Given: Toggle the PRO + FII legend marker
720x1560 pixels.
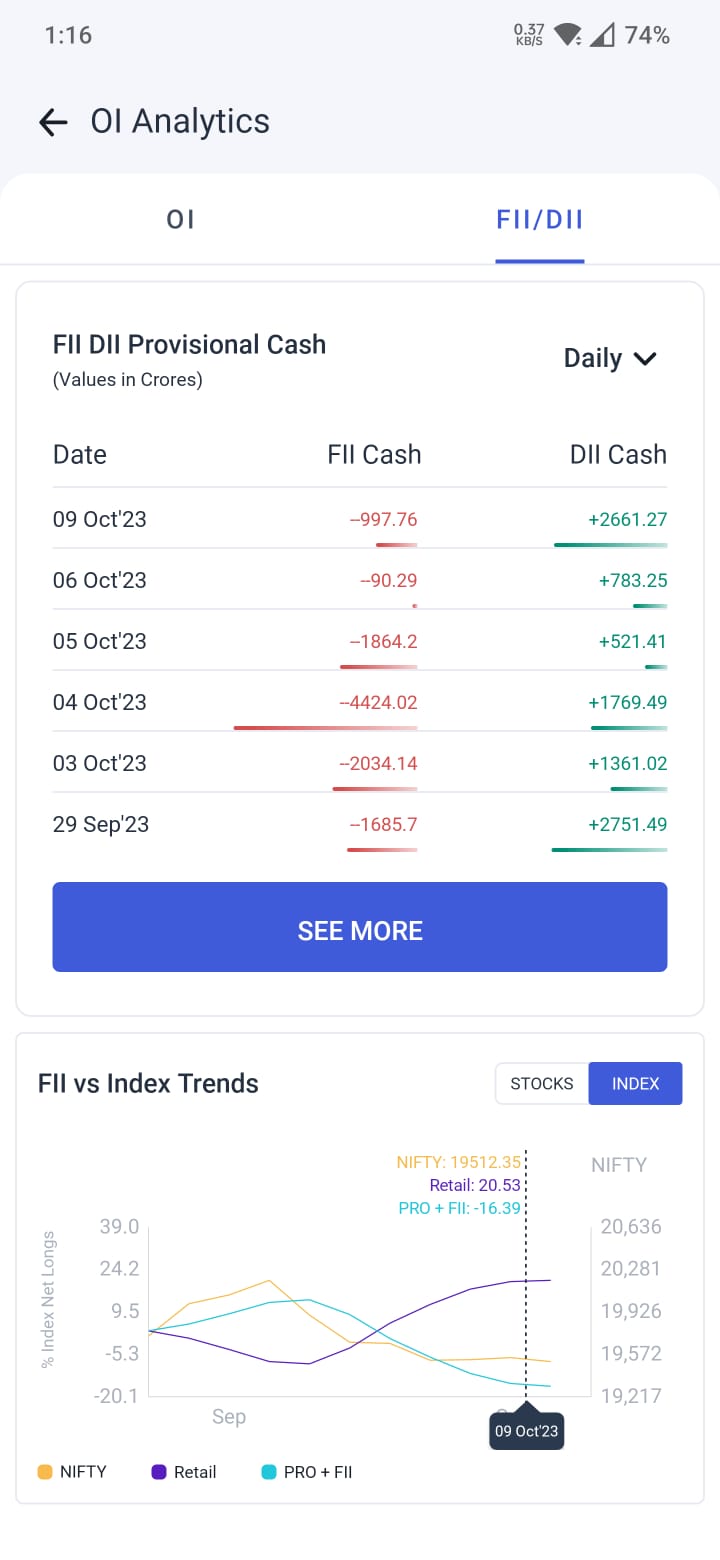Looking at the screenshot, I should coord(269,1472).
